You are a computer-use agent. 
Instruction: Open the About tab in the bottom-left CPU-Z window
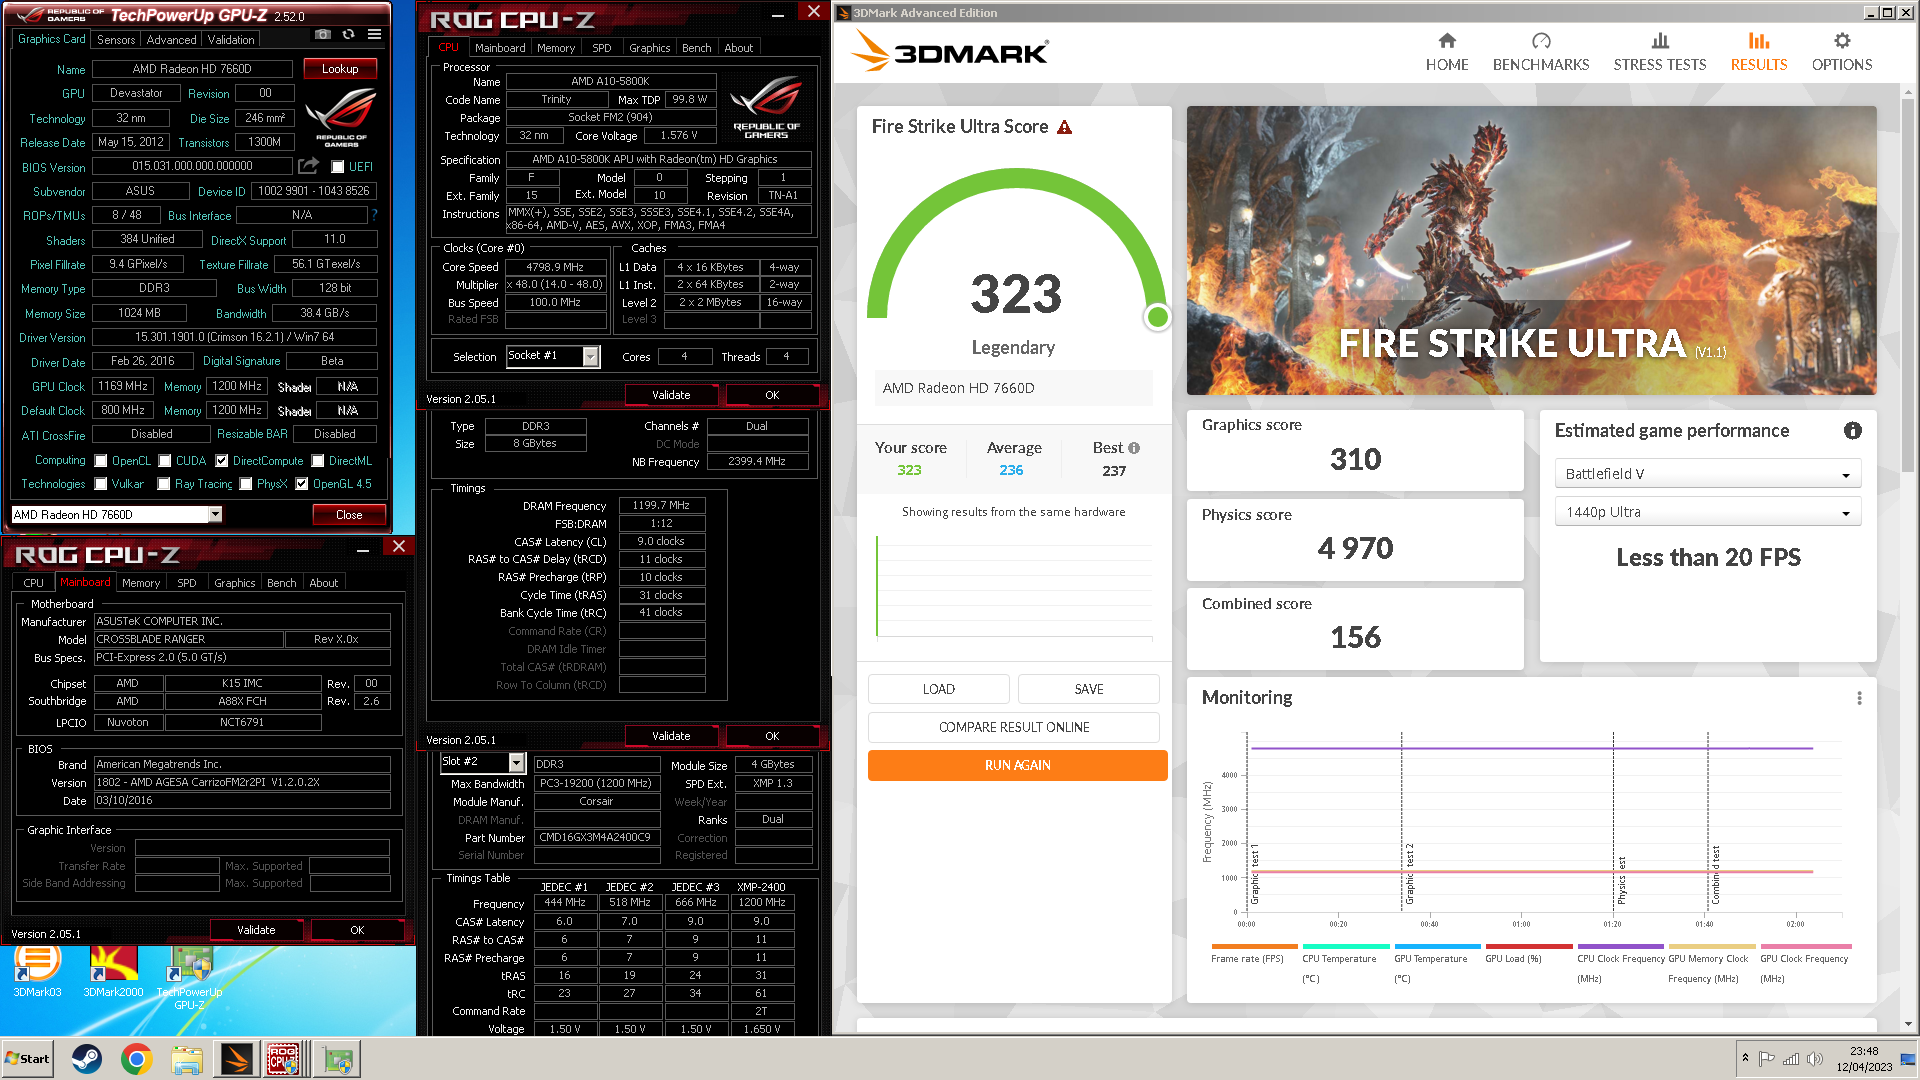[x=323, y=583]
